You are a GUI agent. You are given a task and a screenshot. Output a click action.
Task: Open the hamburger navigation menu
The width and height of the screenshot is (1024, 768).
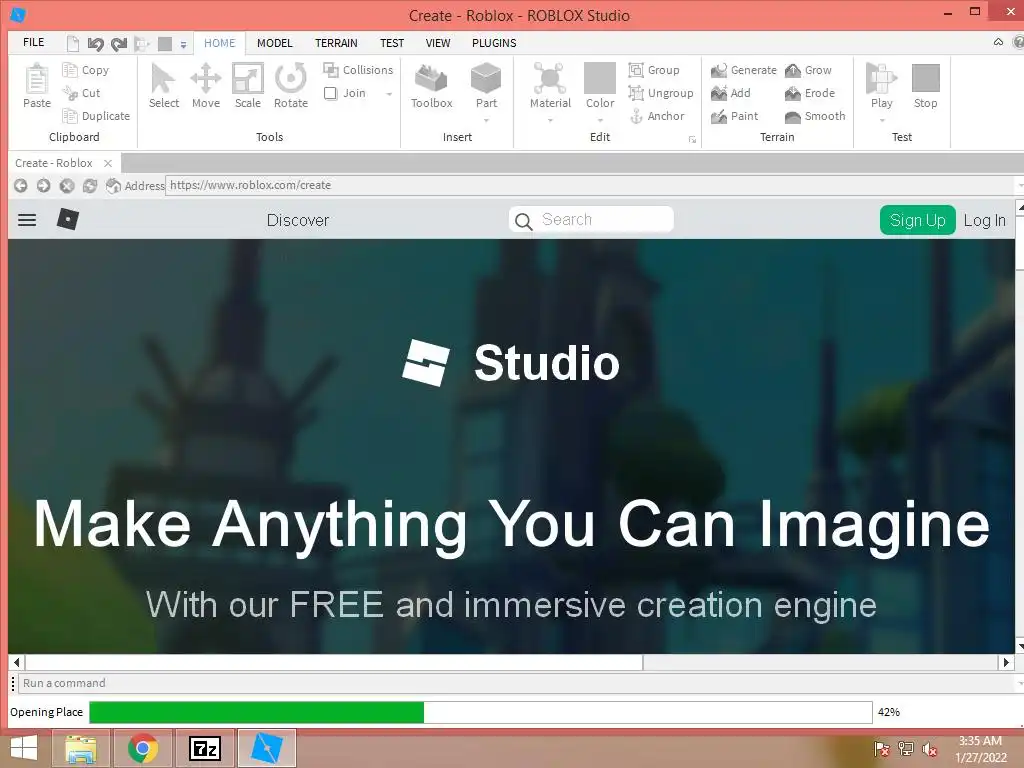point(27,220)
